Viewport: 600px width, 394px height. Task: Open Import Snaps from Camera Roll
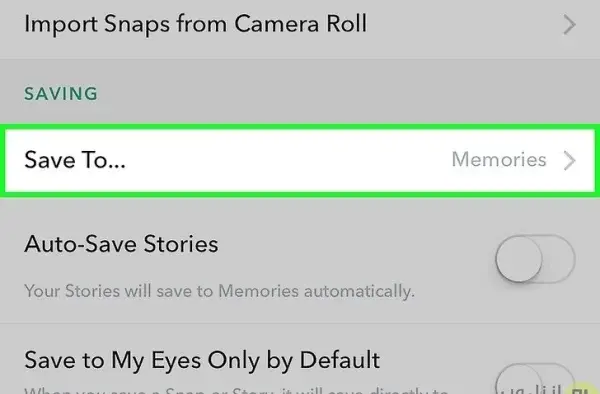[195, 24]
